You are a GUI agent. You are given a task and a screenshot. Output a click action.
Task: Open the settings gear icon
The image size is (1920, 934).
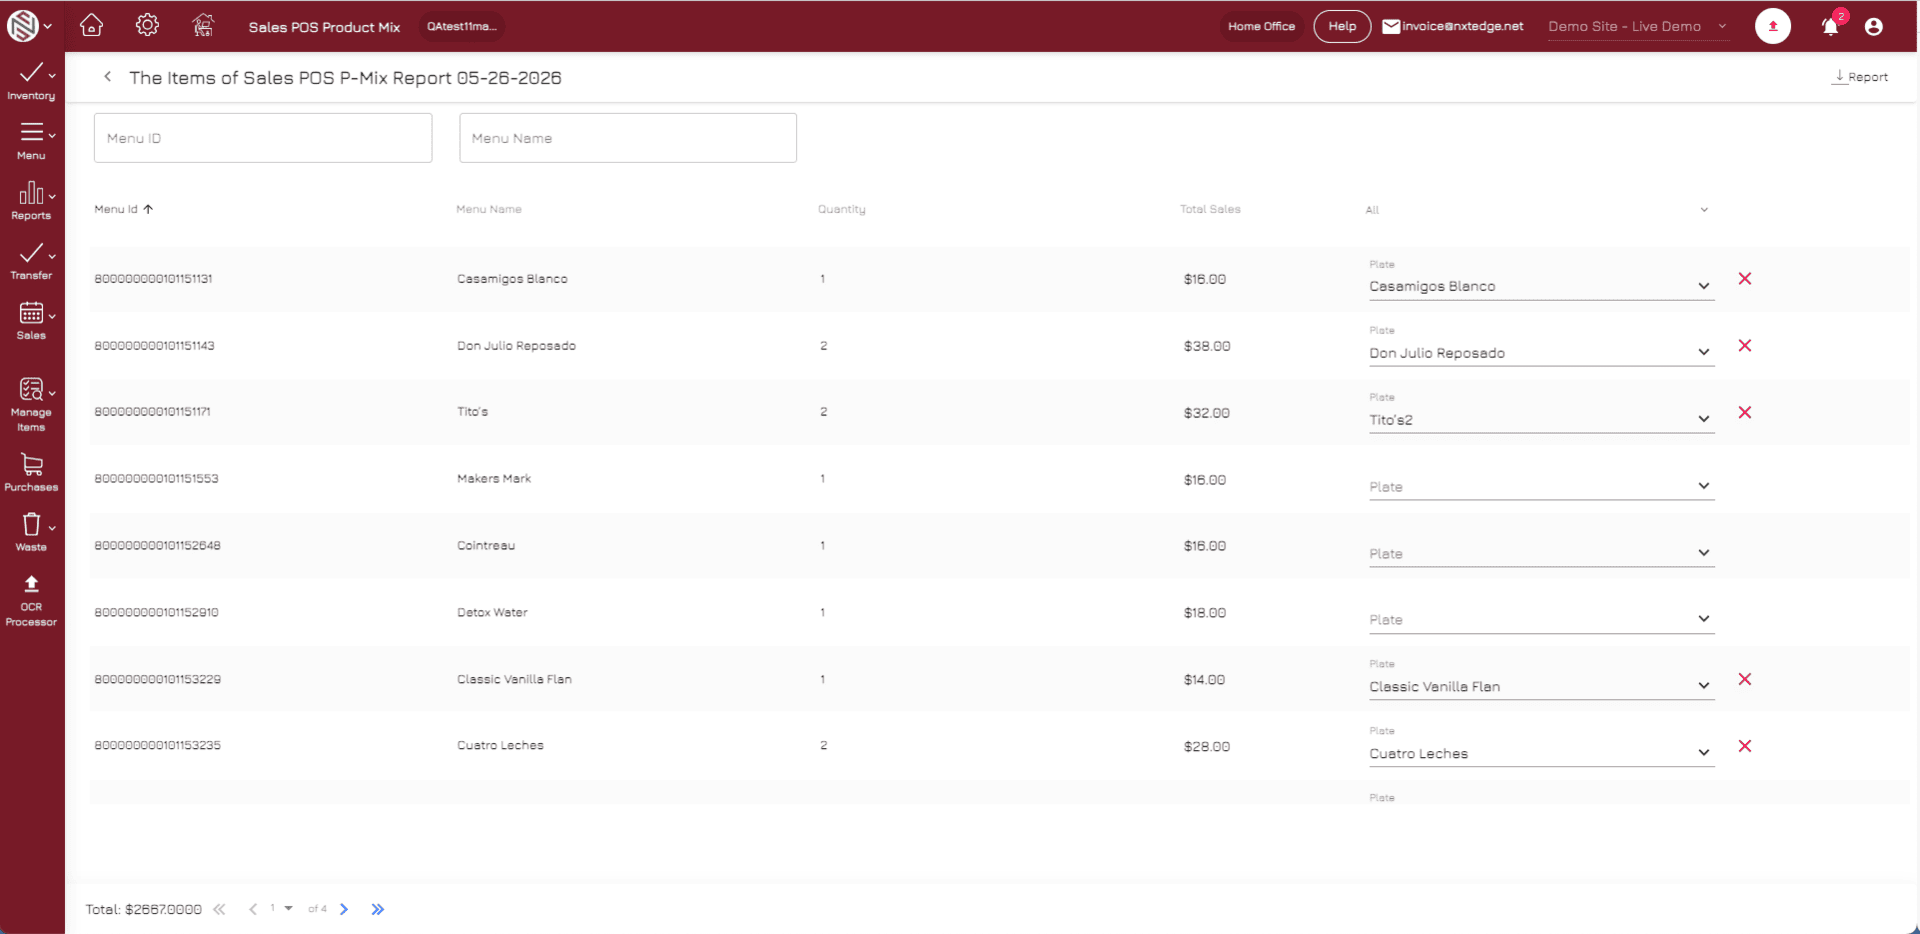[x=147, y=26]
